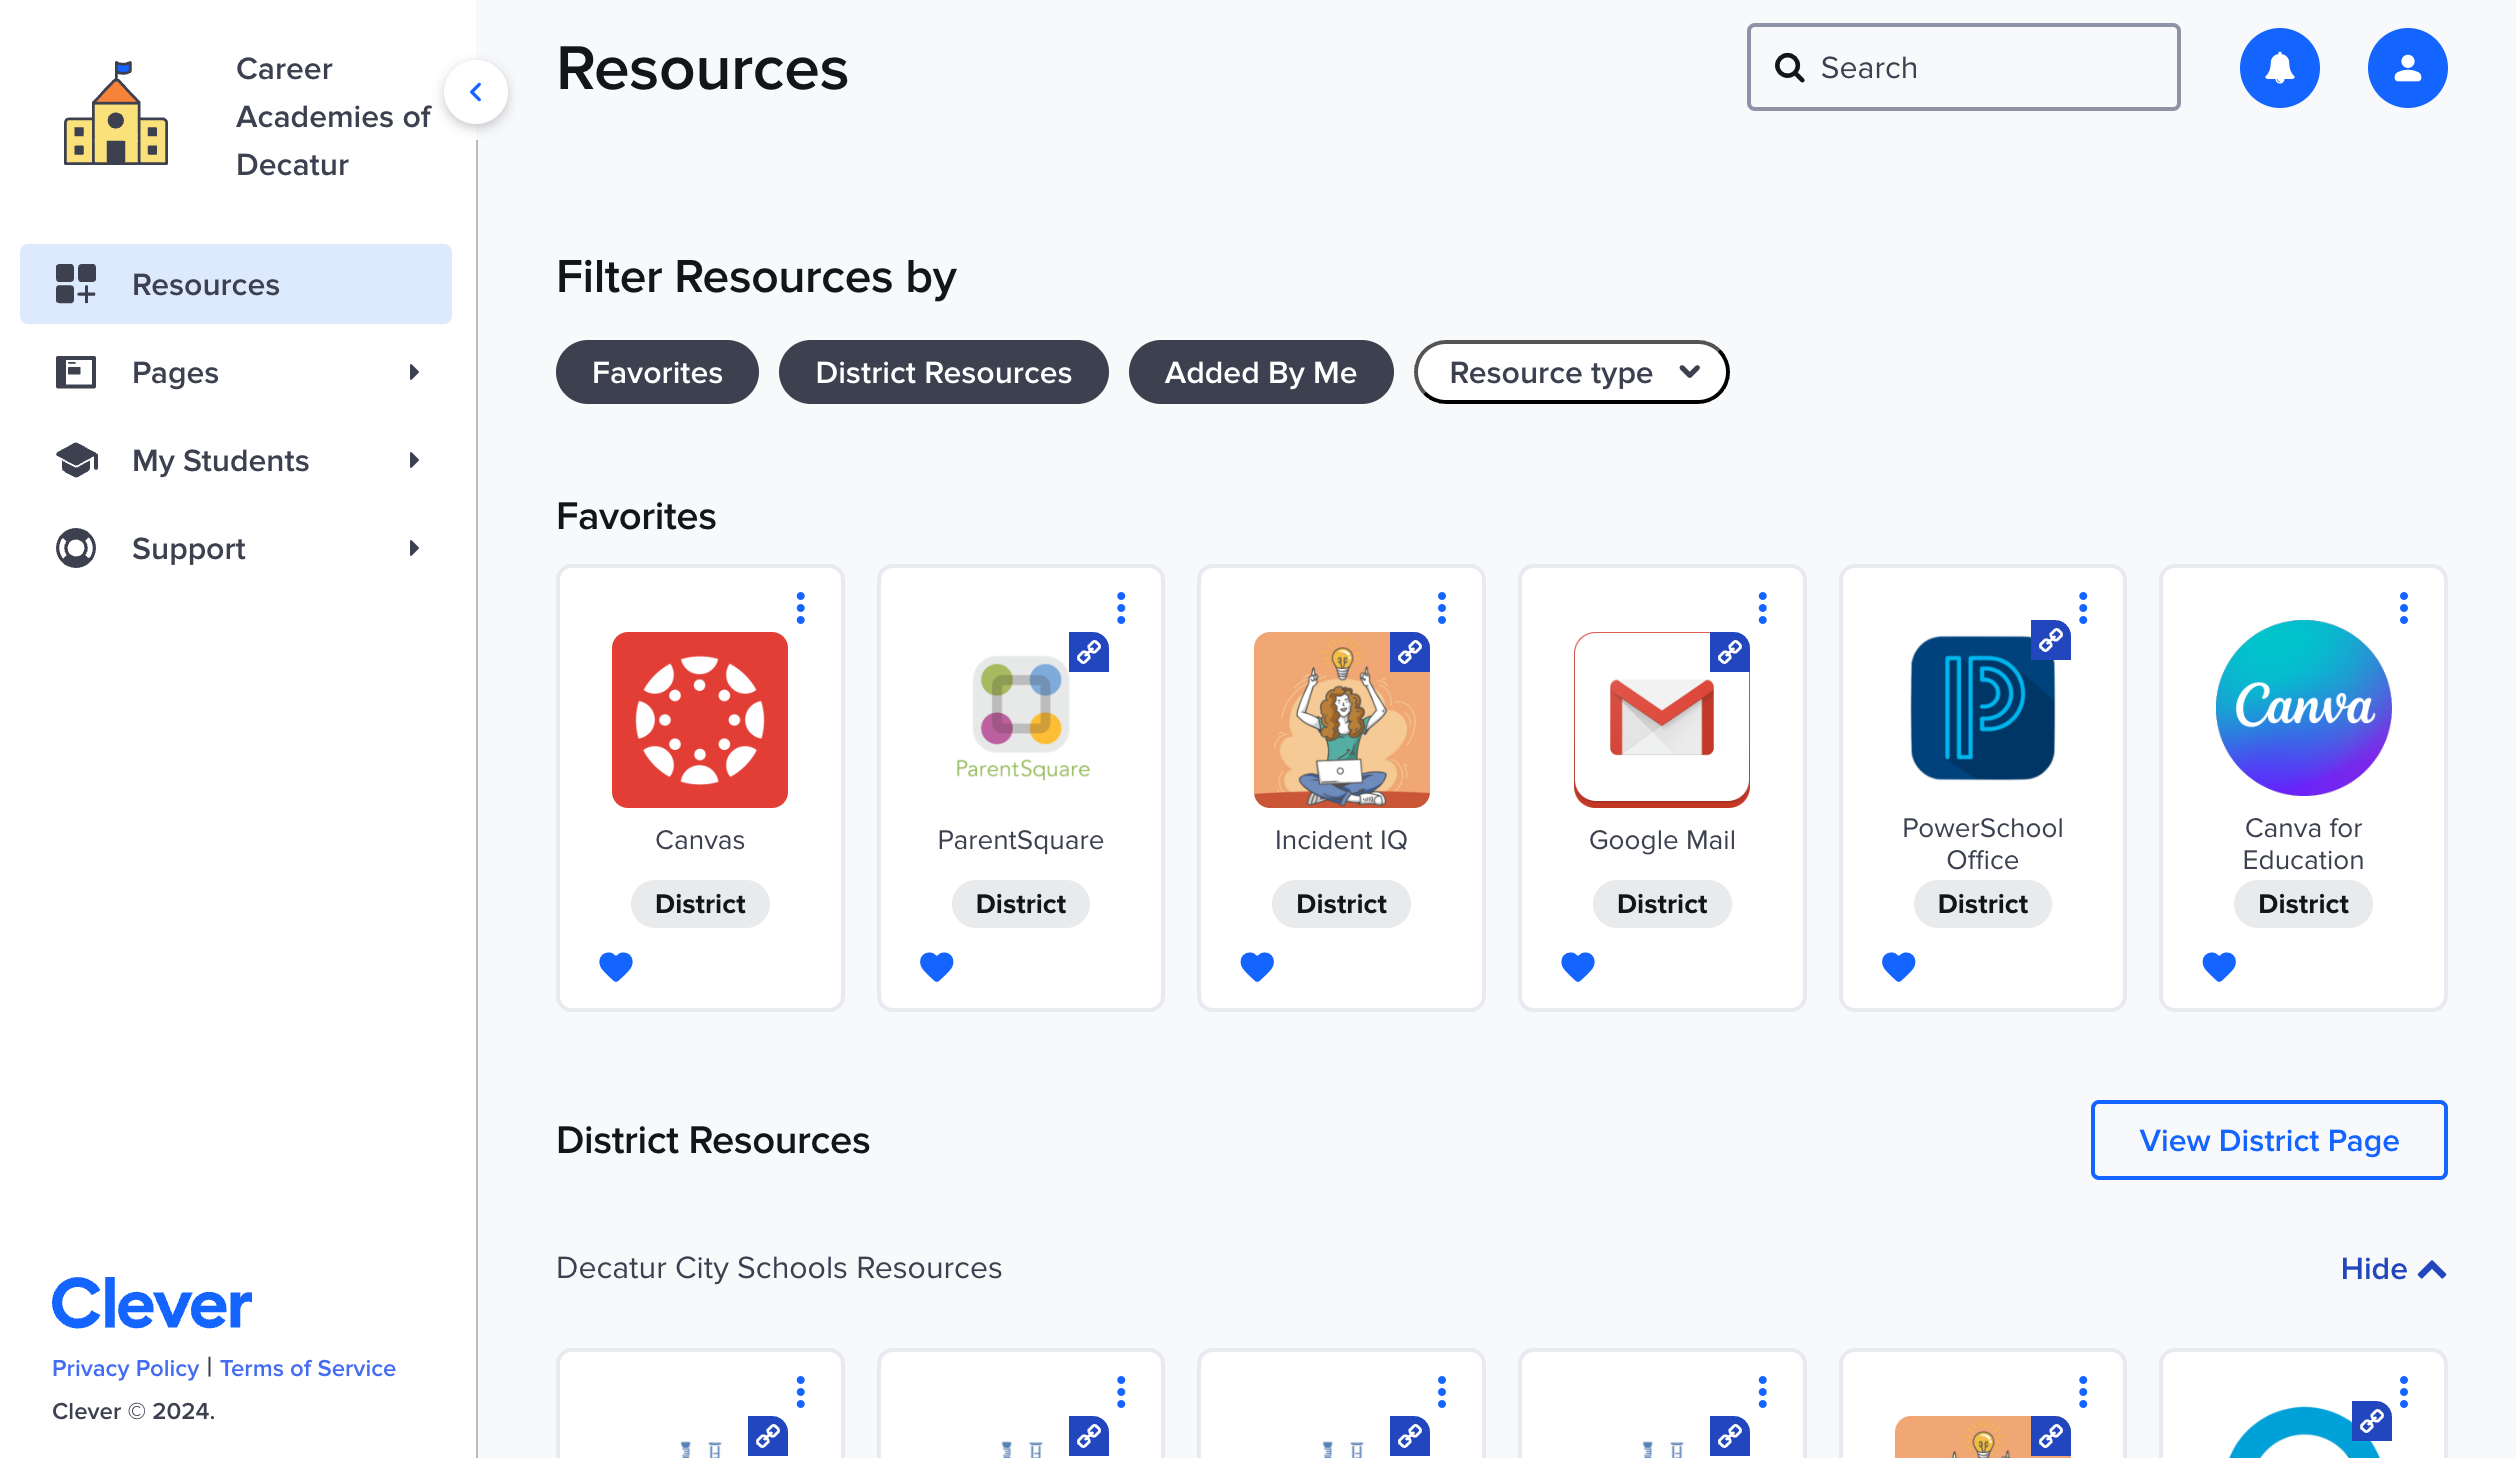
Task: Open Google Mail resource
Action: (1661, 720)
